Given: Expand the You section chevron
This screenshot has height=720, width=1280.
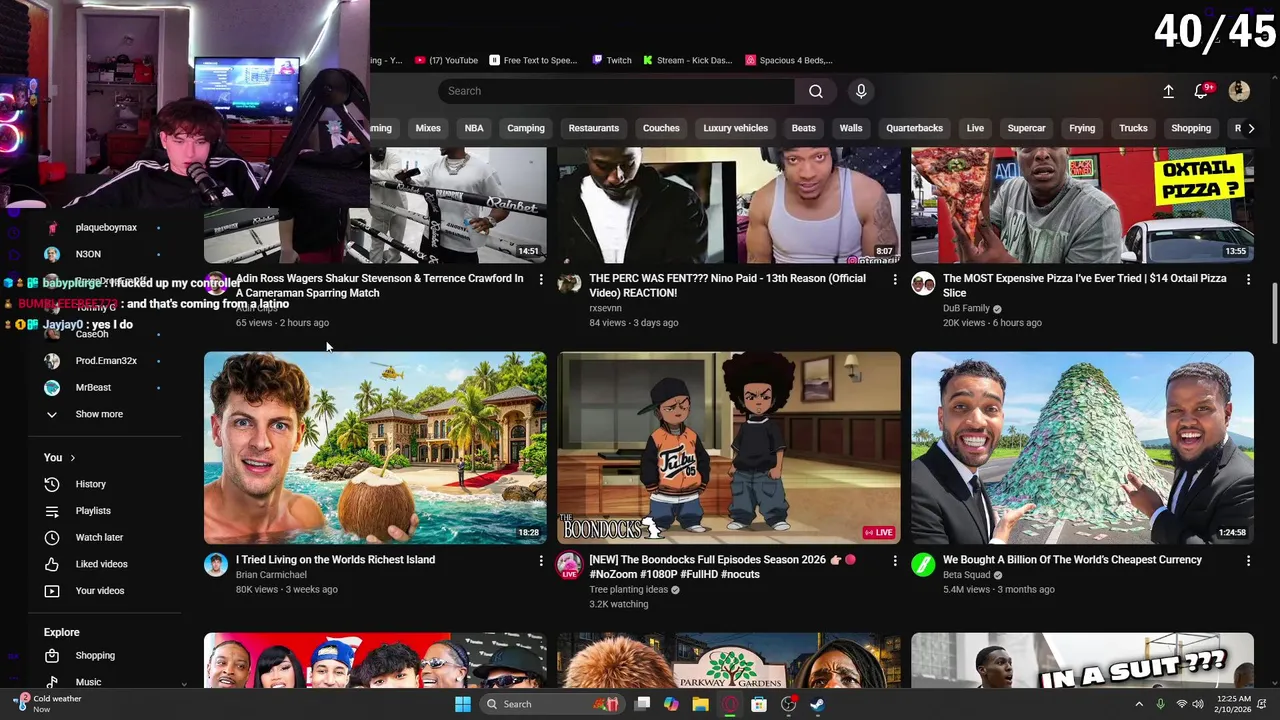Looking at the screenshot, I should coord(72,458).
